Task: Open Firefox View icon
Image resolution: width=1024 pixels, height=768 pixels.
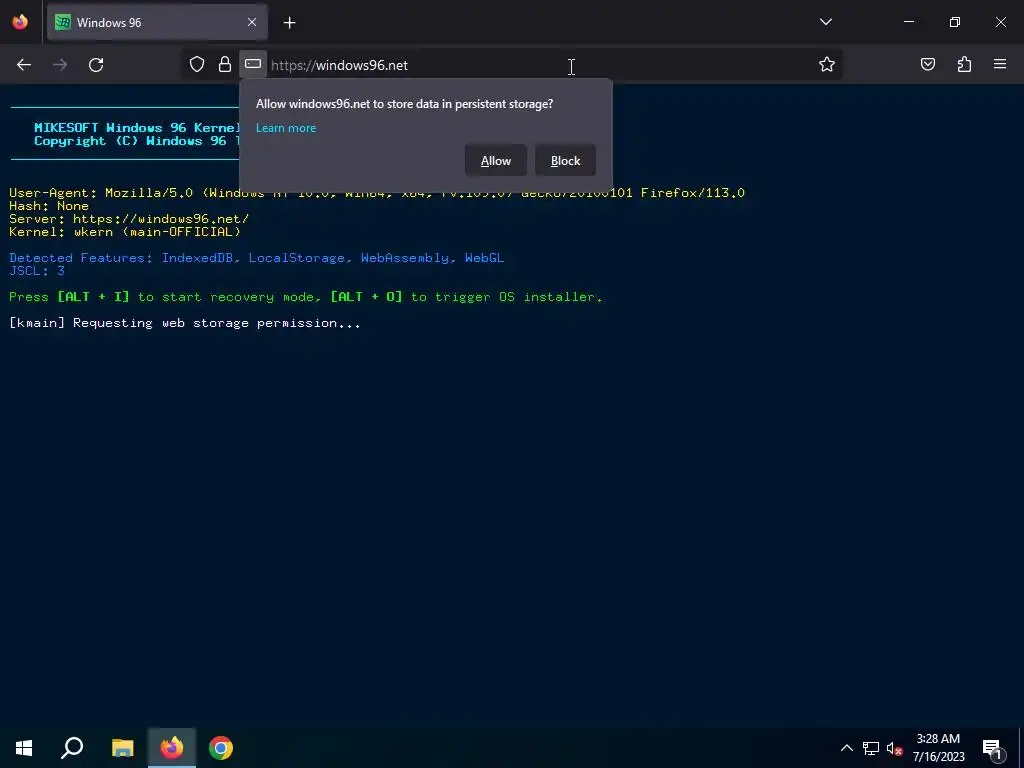Action: tap(20, 22)
